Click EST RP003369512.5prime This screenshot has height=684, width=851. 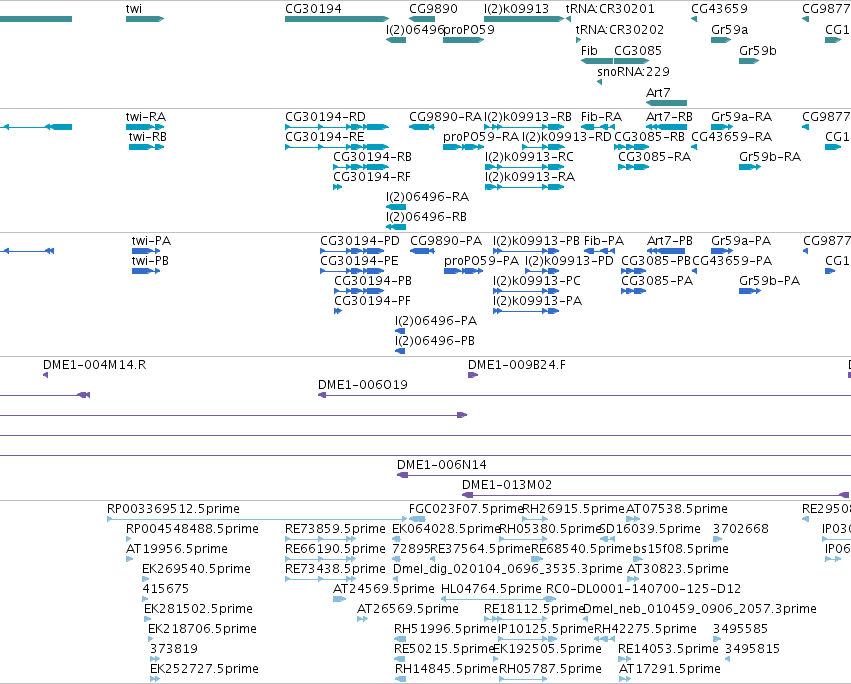coord(257,520)
